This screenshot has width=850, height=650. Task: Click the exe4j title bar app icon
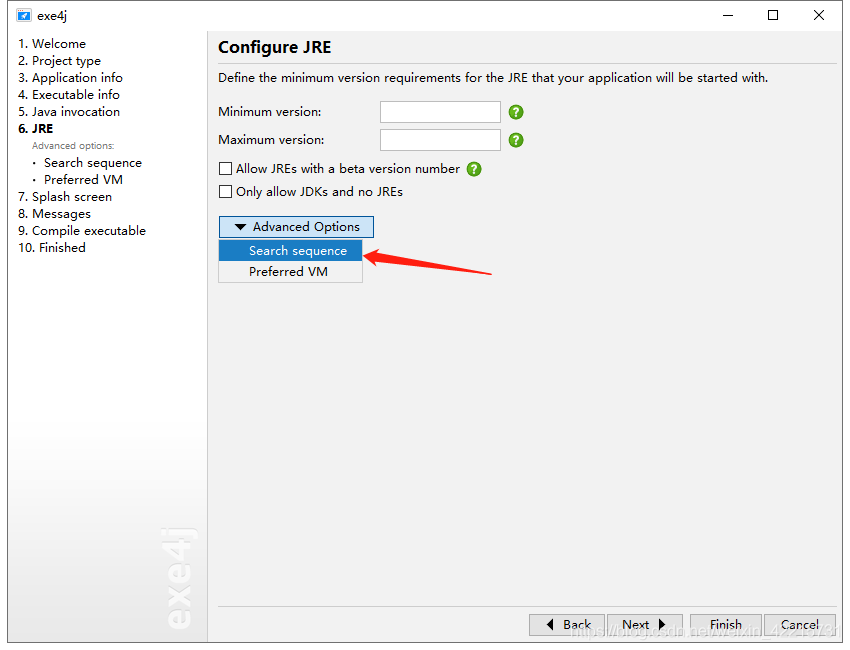[x=24, y=15]
